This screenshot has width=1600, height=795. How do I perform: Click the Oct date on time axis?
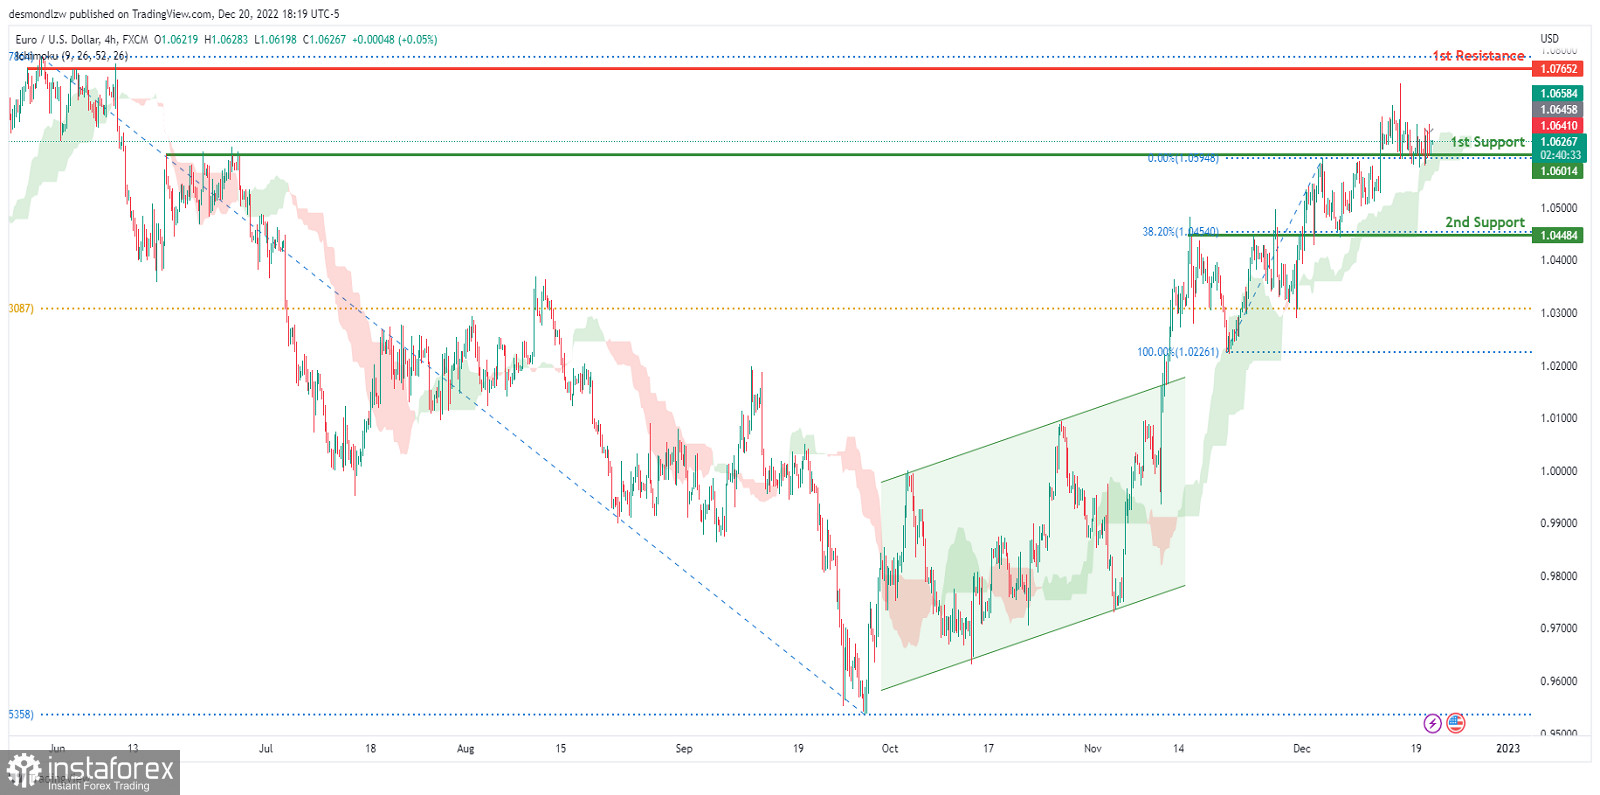pos(890,748)
